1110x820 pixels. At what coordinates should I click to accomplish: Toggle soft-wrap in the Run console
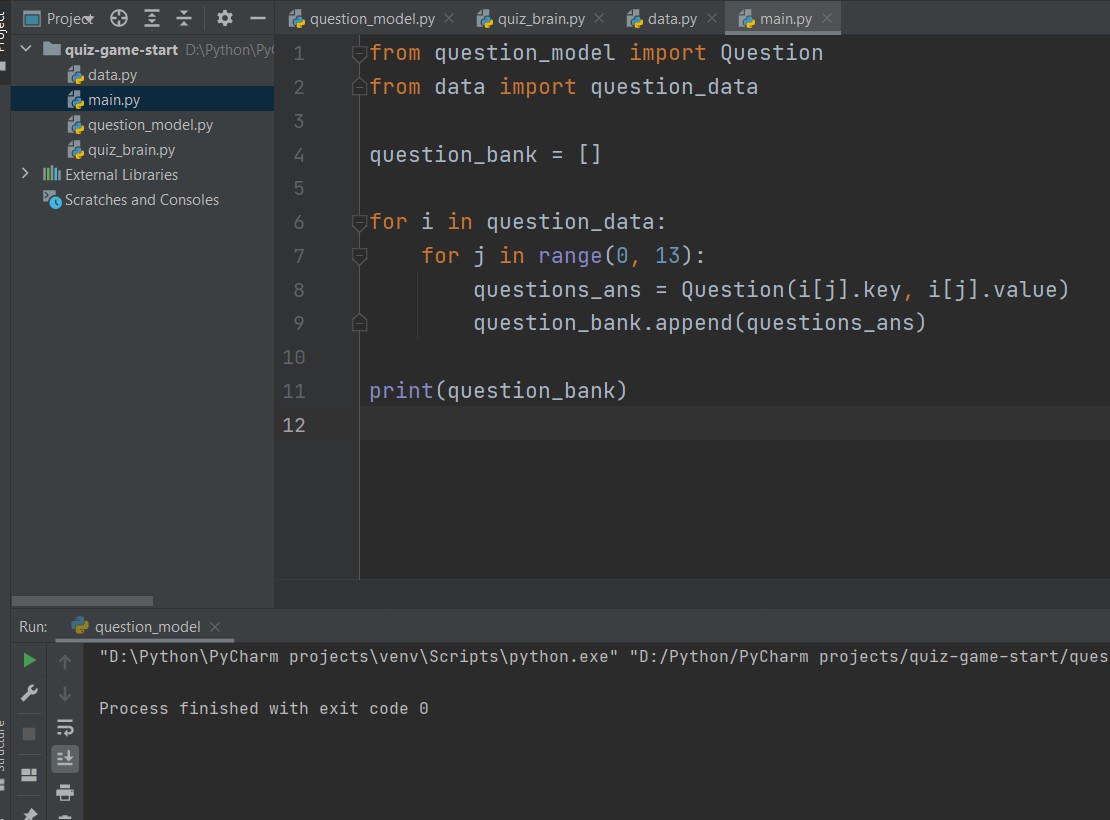(x=65, y=727)
